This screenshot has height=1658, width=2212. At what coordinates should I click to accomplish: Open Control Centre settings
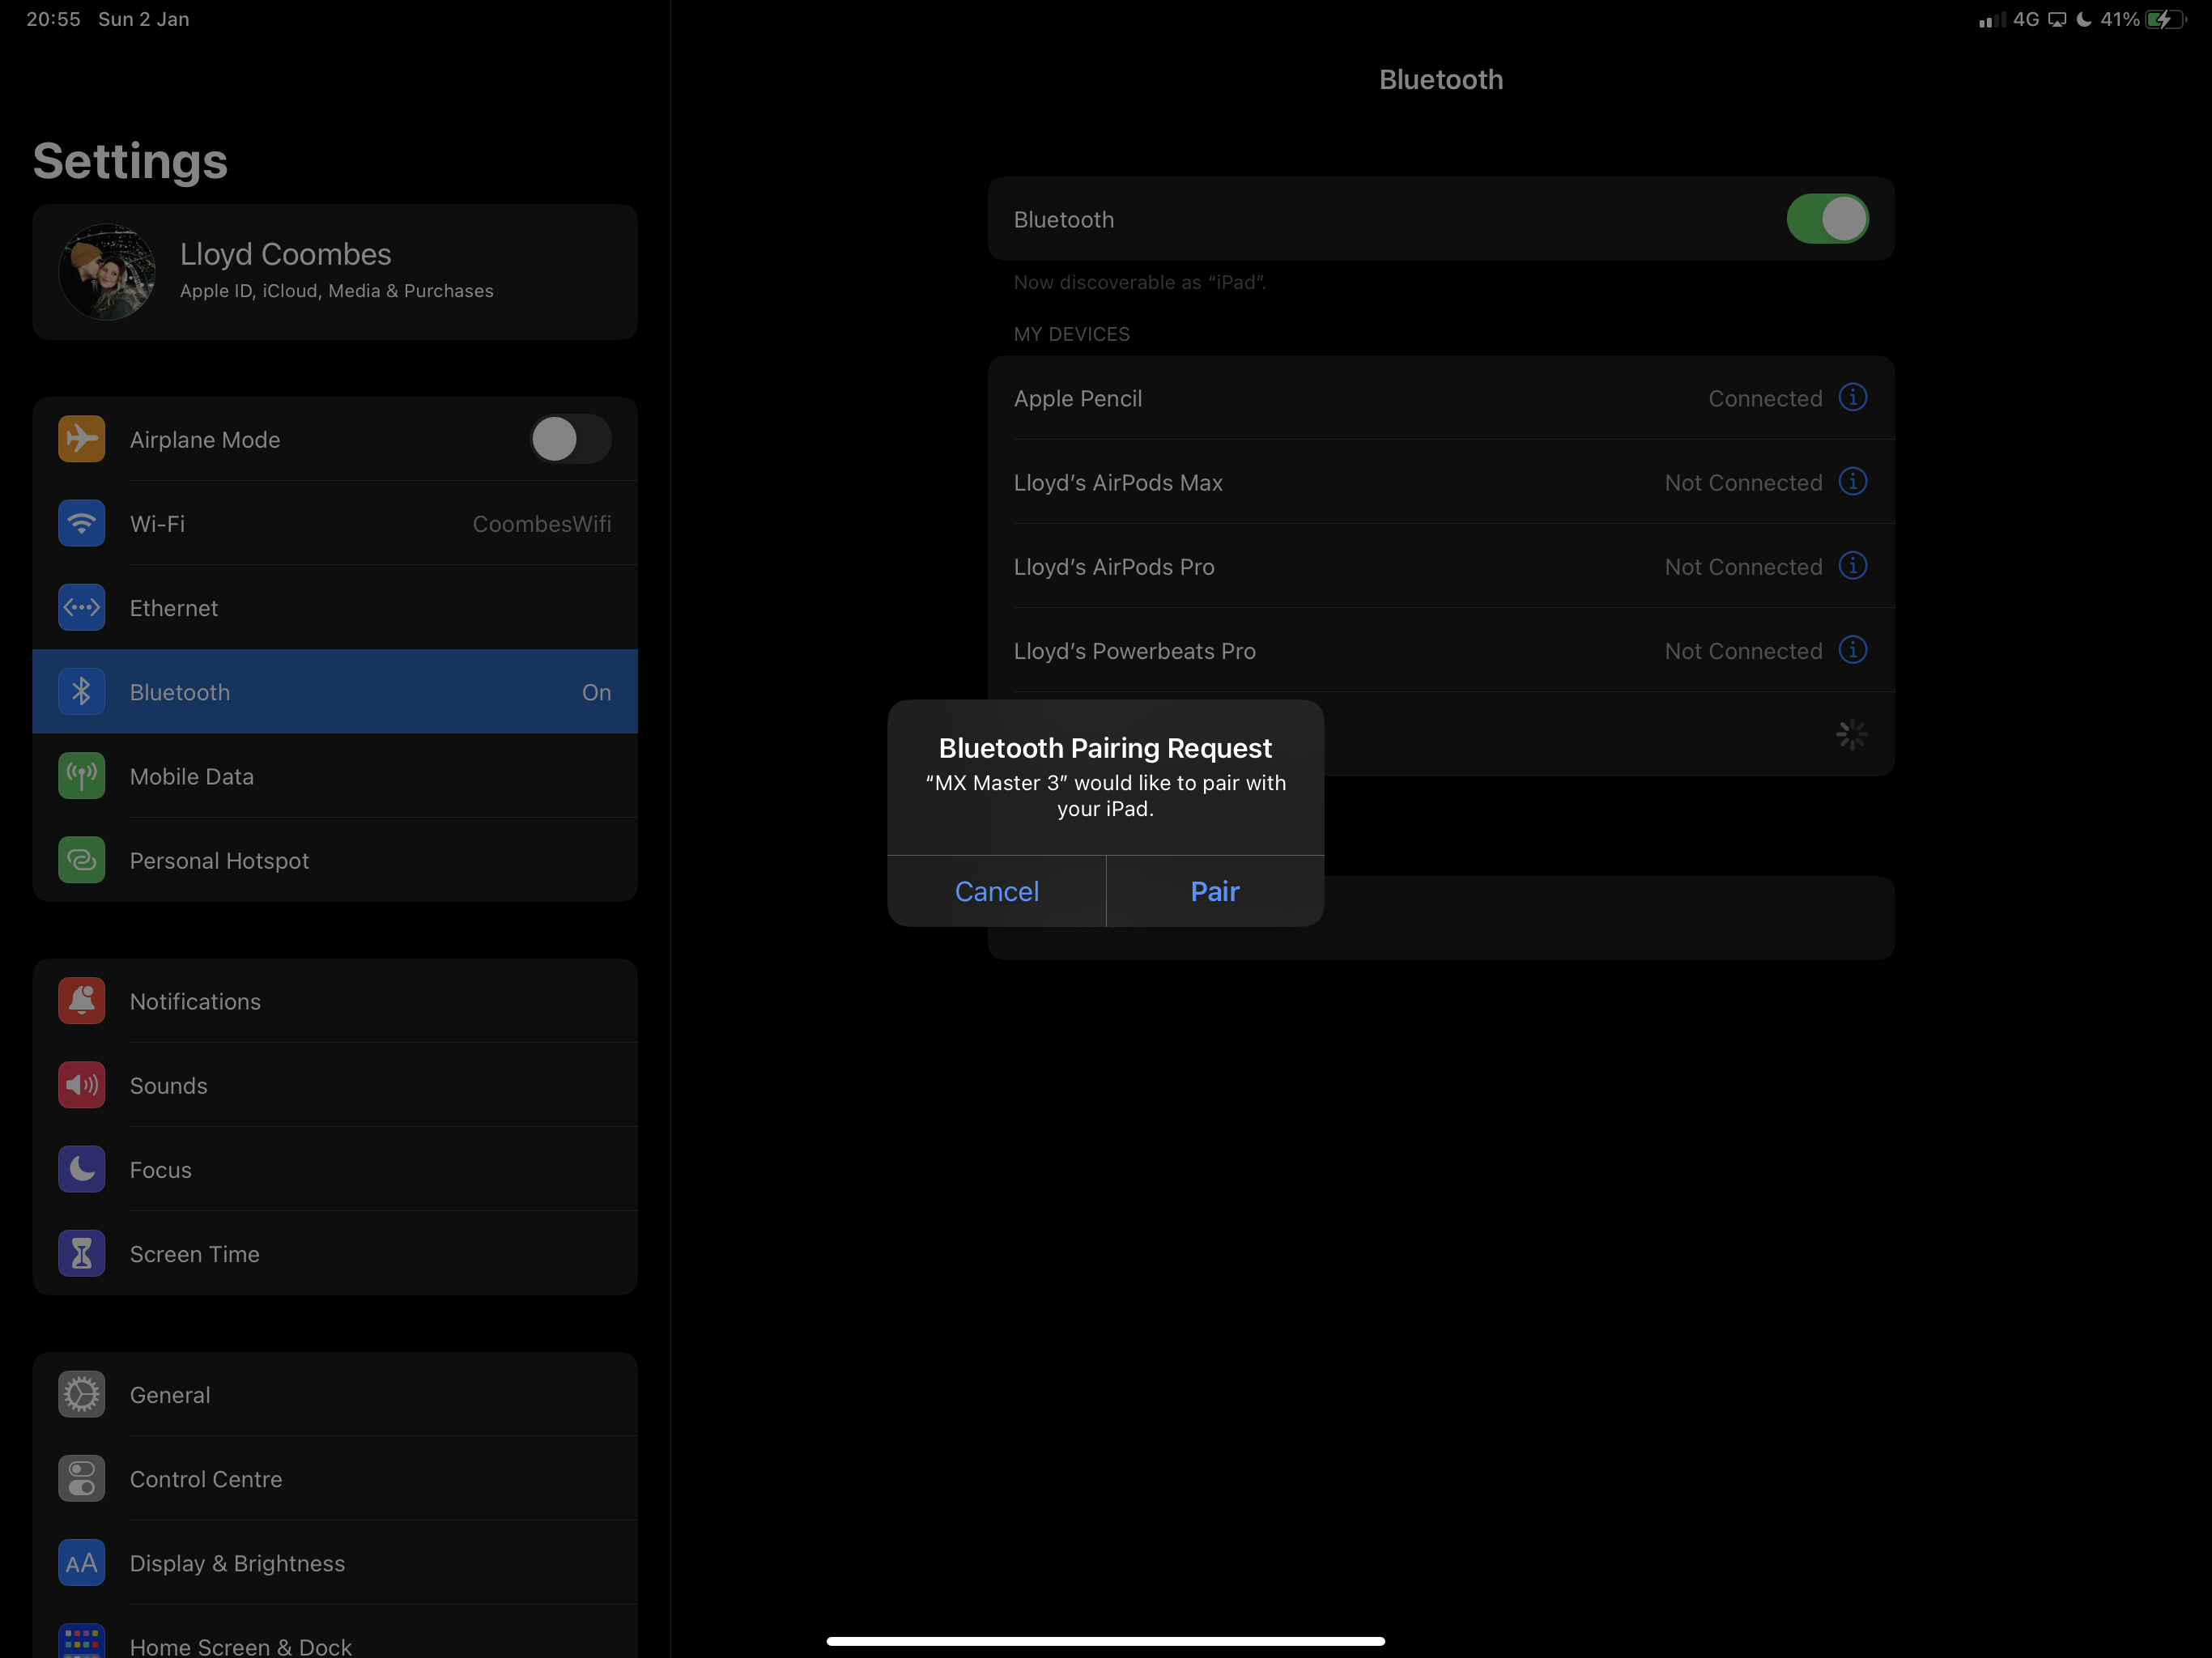(205, 1478)
